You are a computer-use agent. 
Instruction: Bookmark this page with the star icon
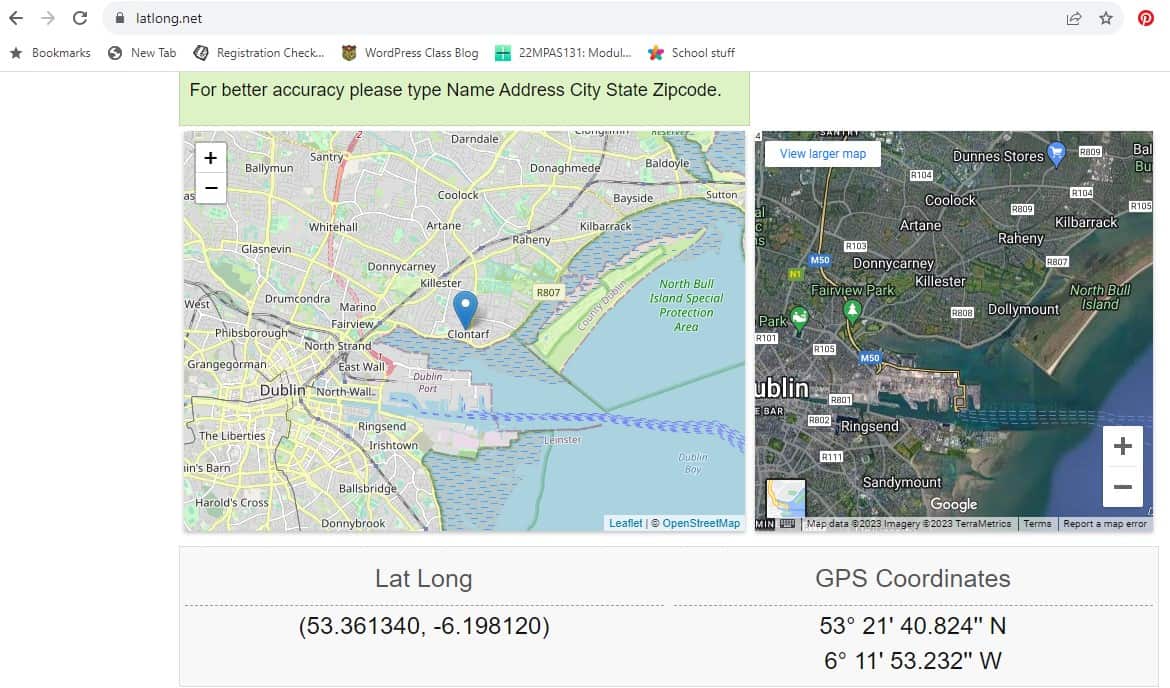point(1106,19)
